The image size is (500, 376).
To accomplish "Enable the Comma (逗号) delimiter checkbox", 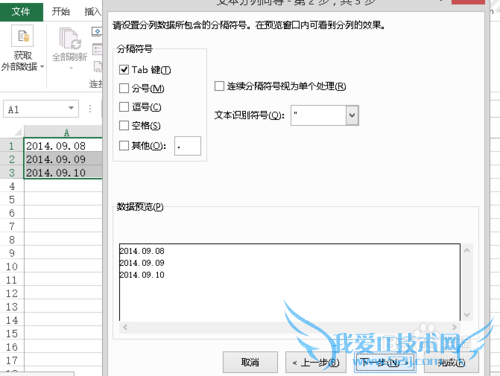I will coord(124,107).
